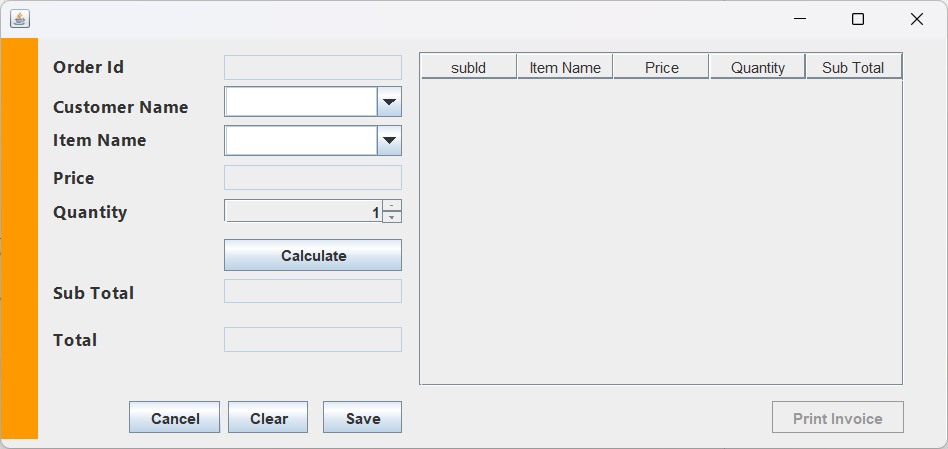Screen dimensions: 948x449
Task: Focus the Order Id text field
Action: point(312,68)
